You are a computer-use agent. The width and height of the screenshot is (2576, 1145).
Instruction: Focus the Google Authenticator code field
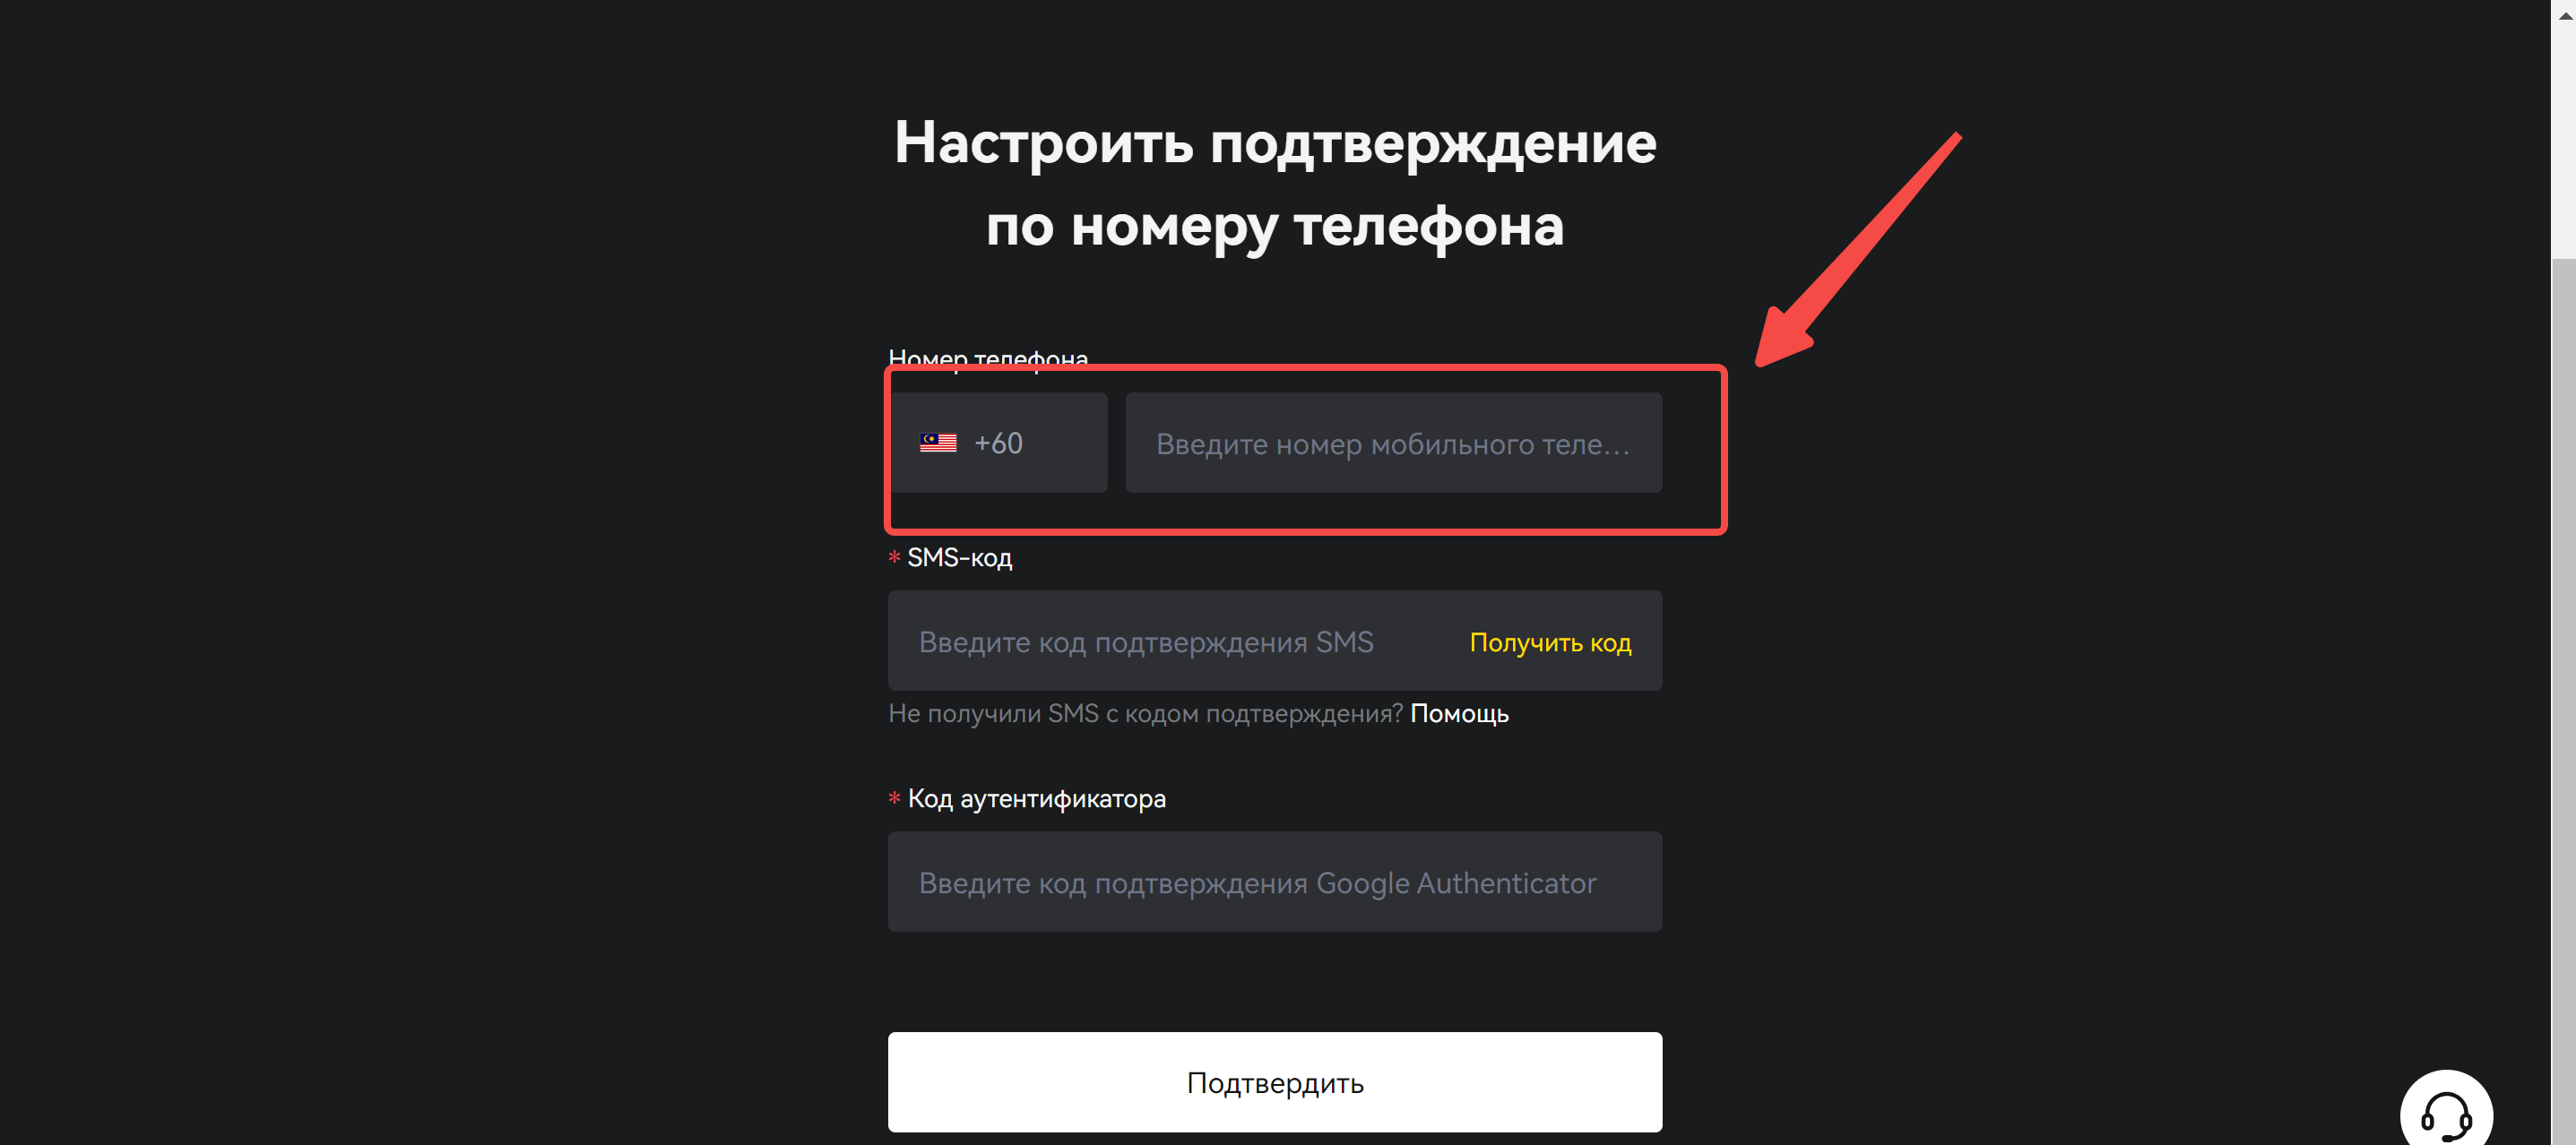(1275, 882)
